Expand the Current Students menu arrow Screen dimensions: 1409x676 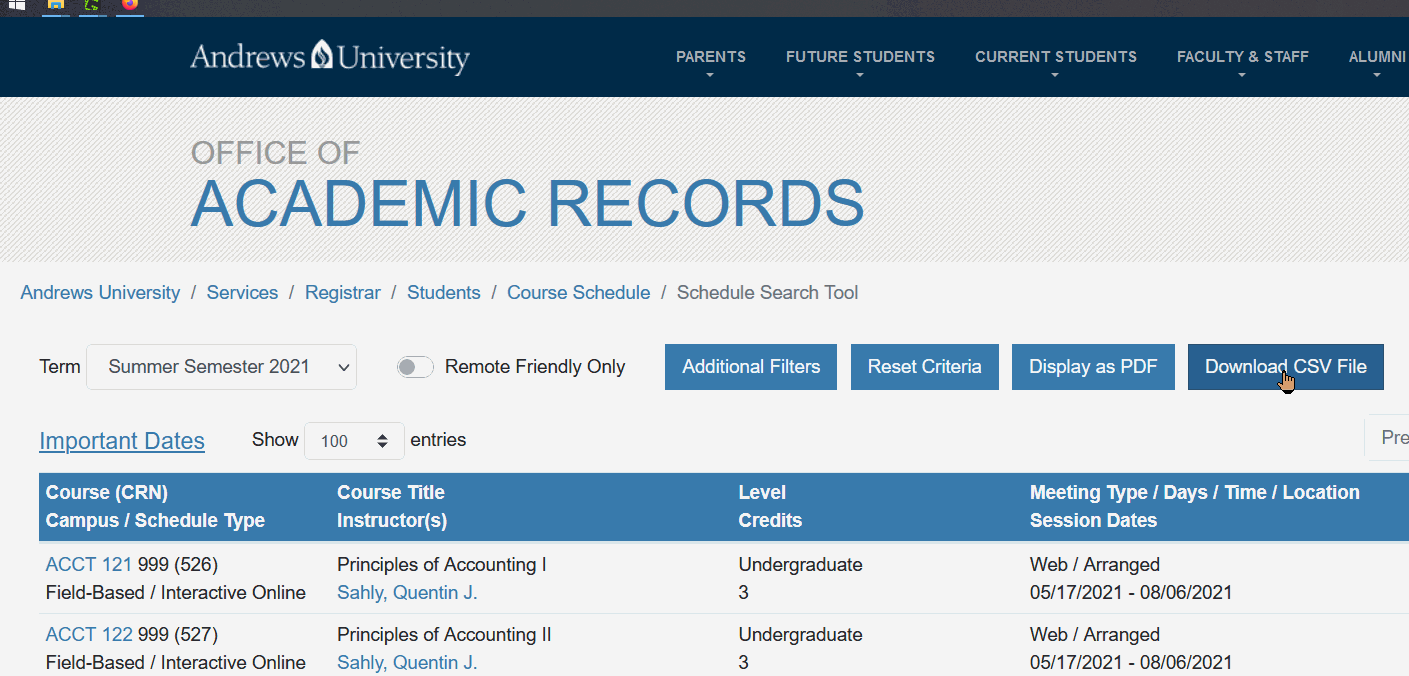(x=1055, y=75)
